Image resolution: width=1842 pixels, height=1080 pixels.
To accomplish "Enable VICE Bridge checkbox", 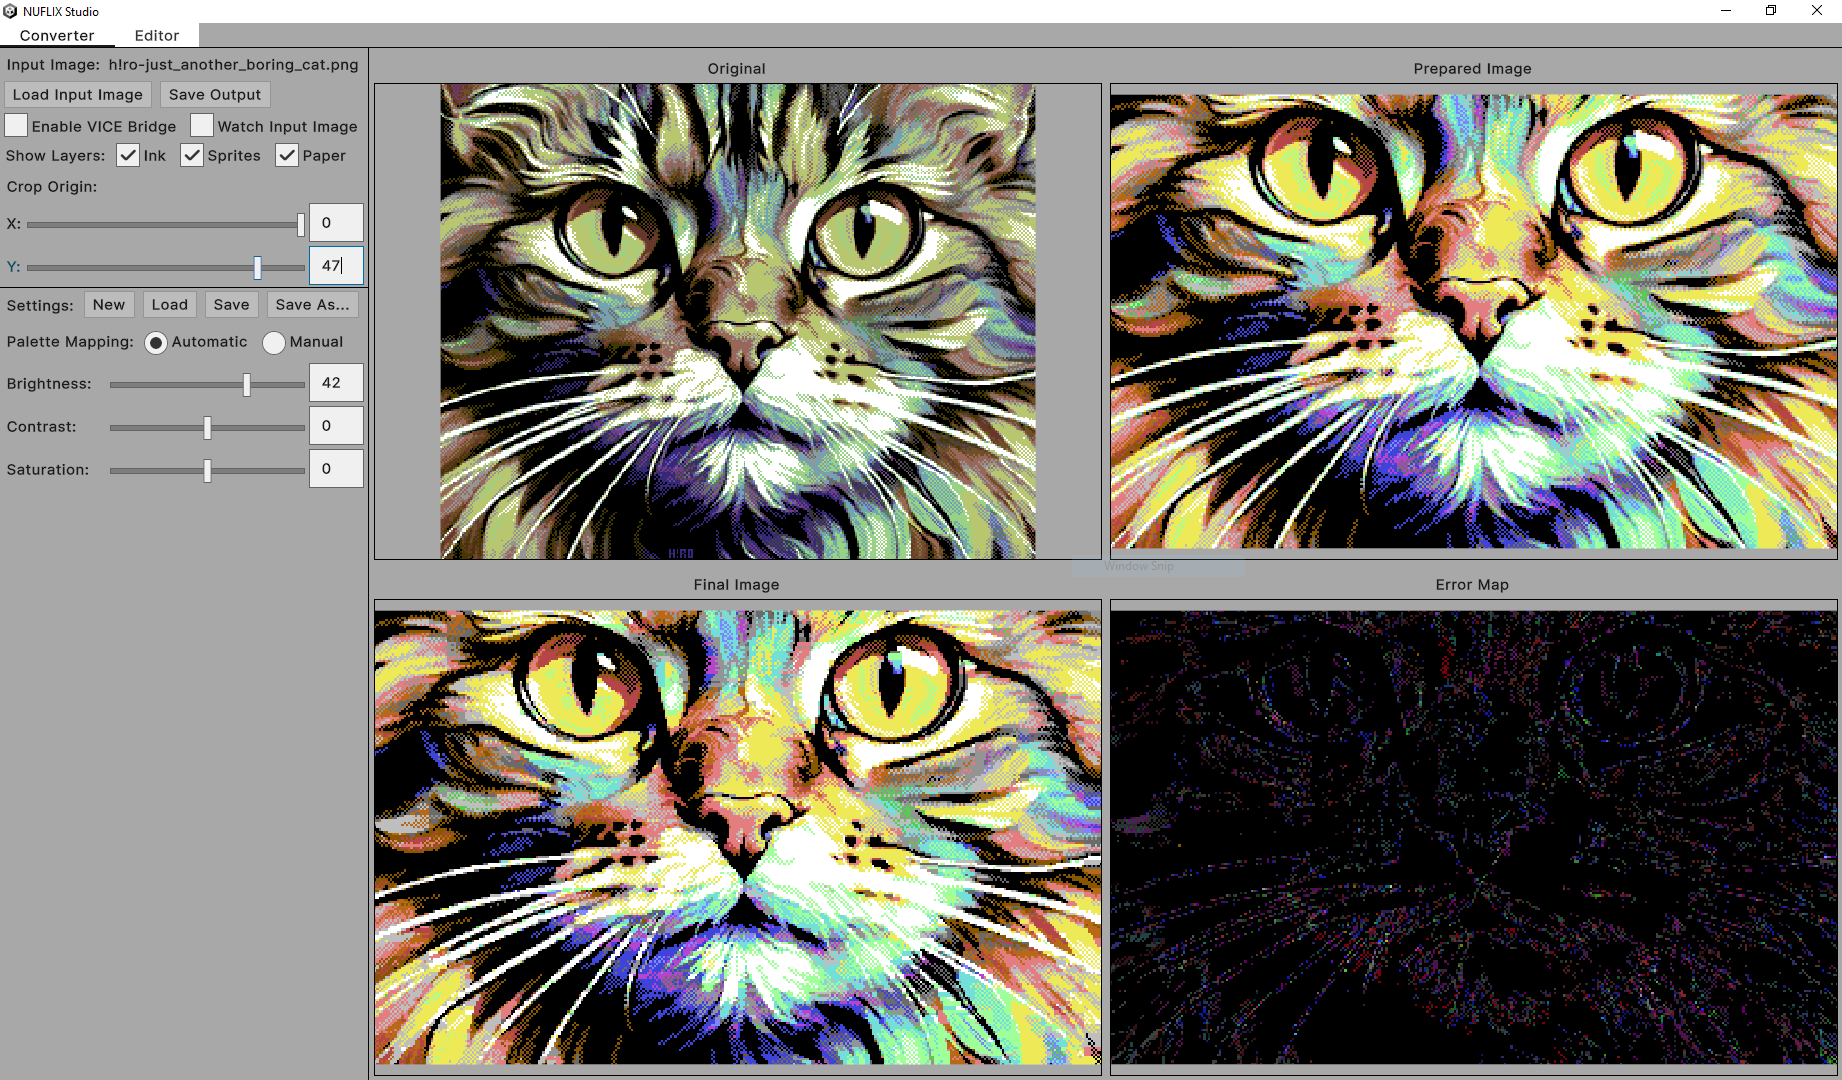I will [17, 126].
